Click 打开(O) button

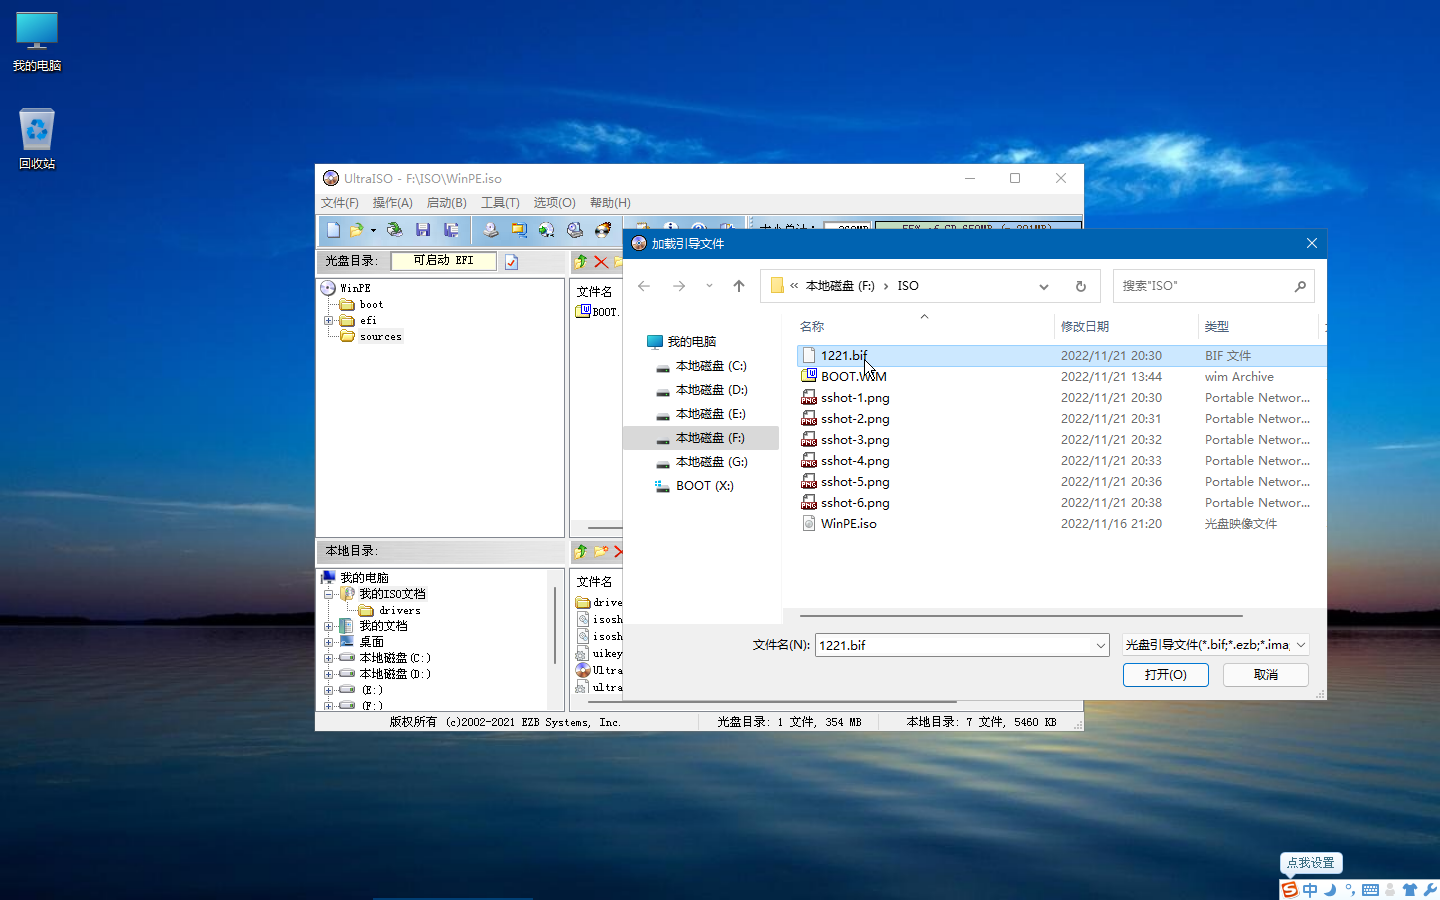tap(1166, 675)
